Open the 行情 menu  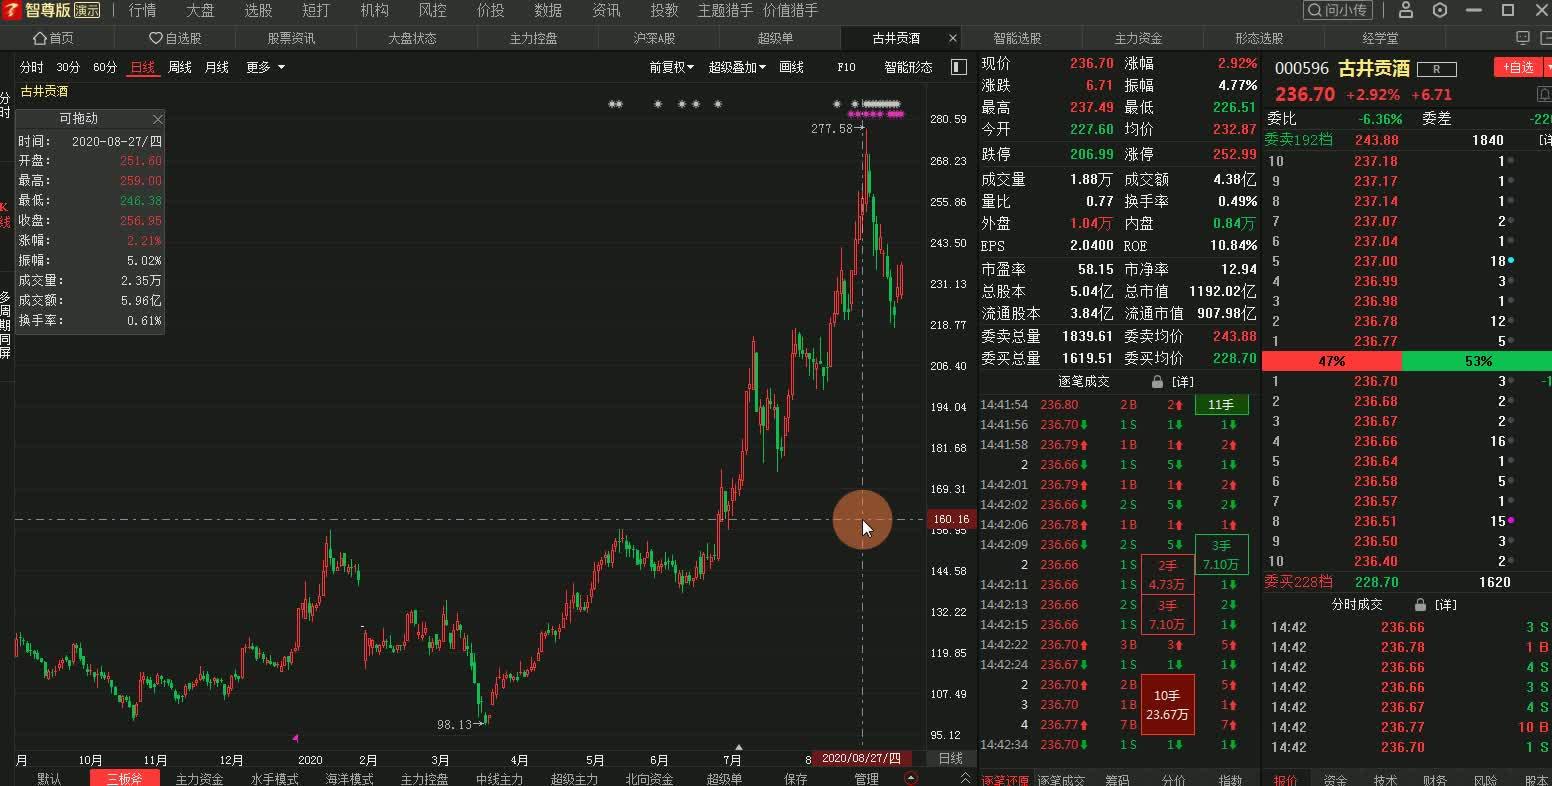(x=142, y=10)
